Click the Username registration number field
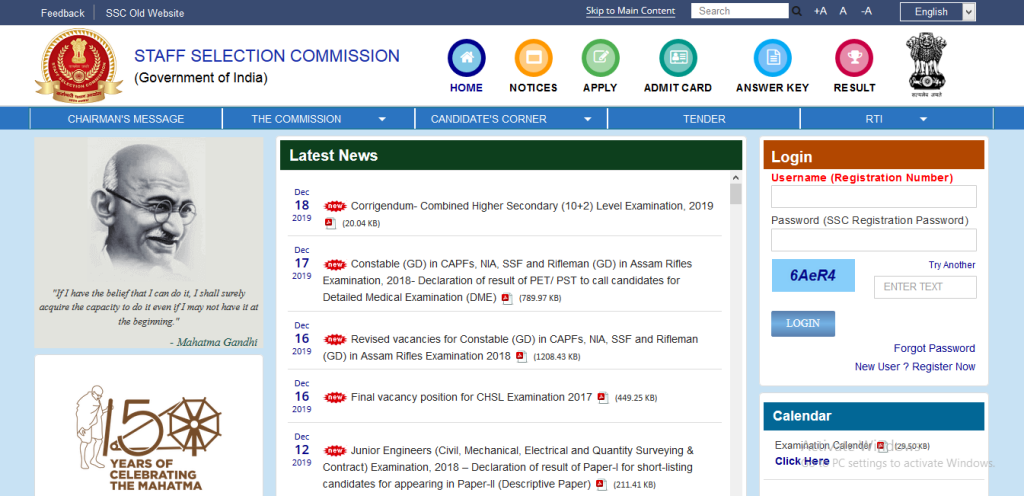This screenshot has height=496, width=1024. (873, 197)
